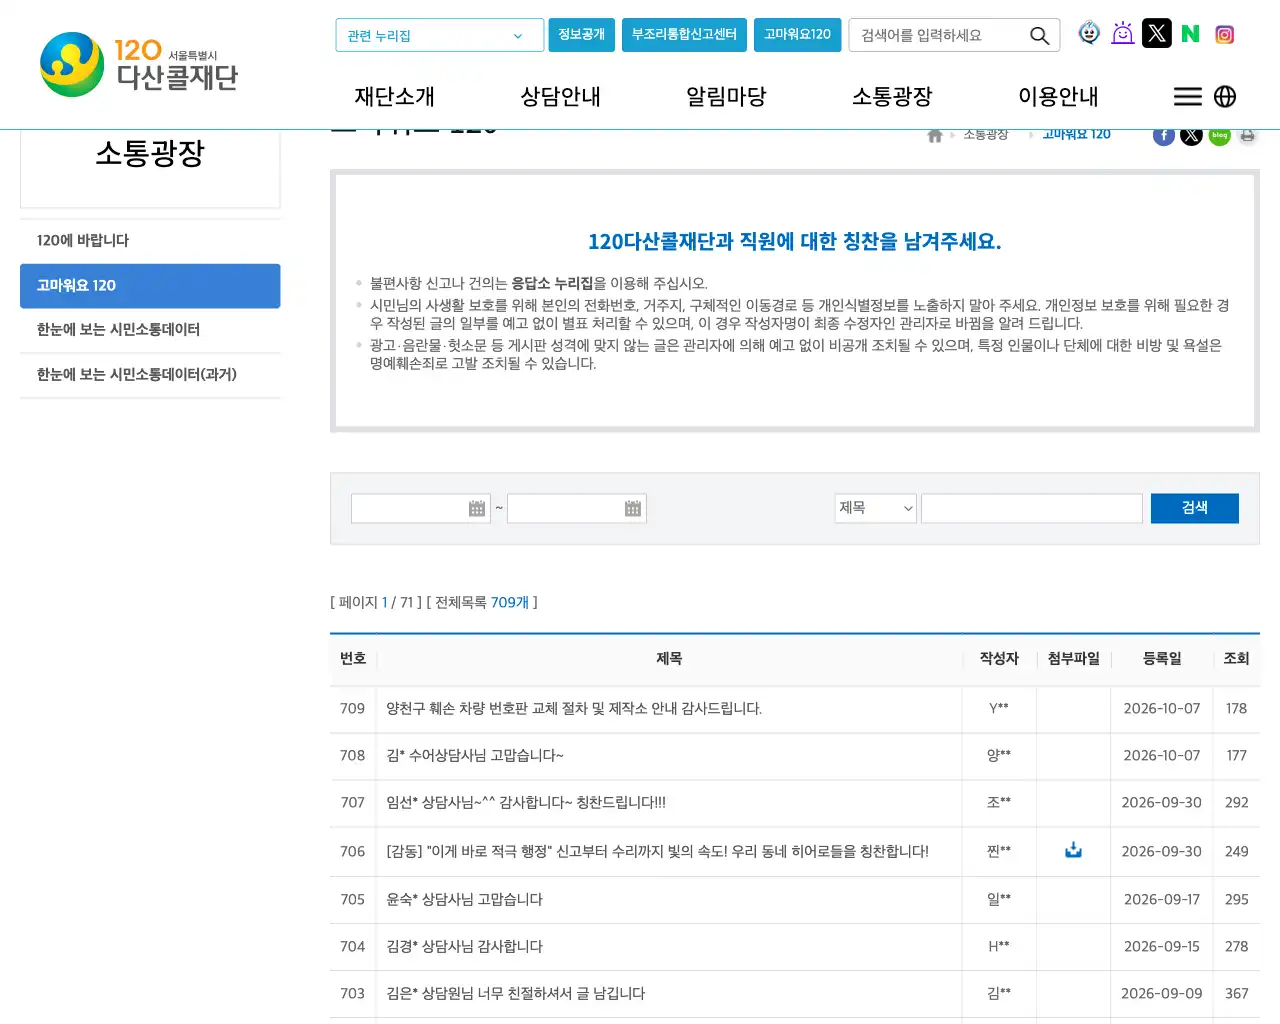Click the keyword input next to 제목
The width and height of the screenshot is (1280, 1024).
pos(1032,508)
